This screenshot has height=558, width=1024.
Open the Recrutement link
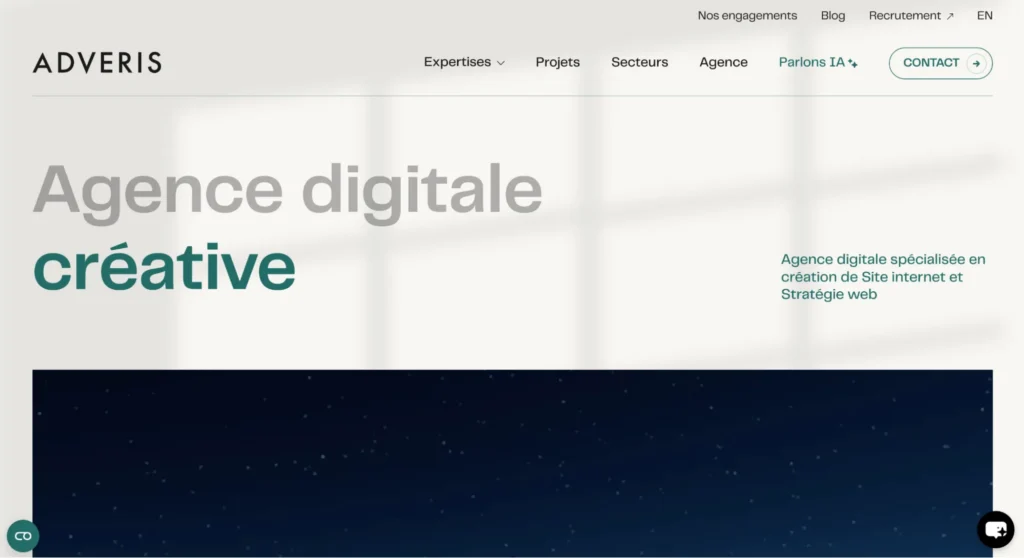pyautogui.click(x=911, y=16)
